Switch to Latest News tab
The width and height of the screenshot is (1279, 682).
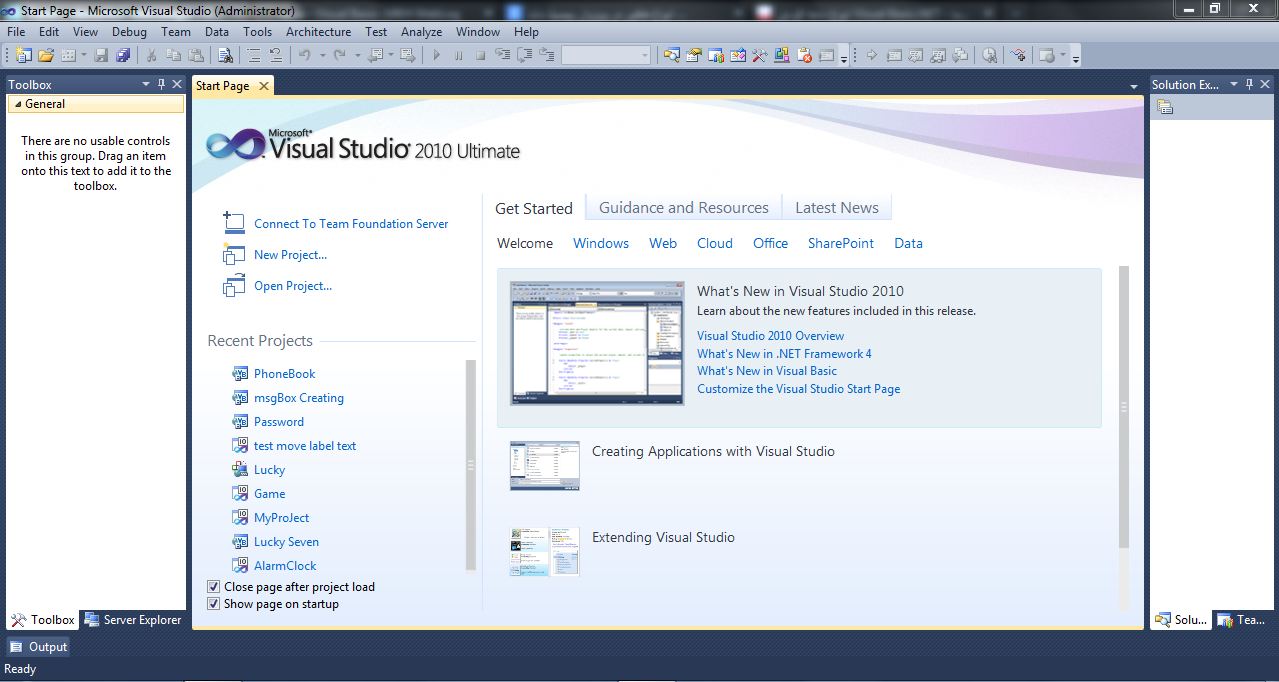(837, 208)
